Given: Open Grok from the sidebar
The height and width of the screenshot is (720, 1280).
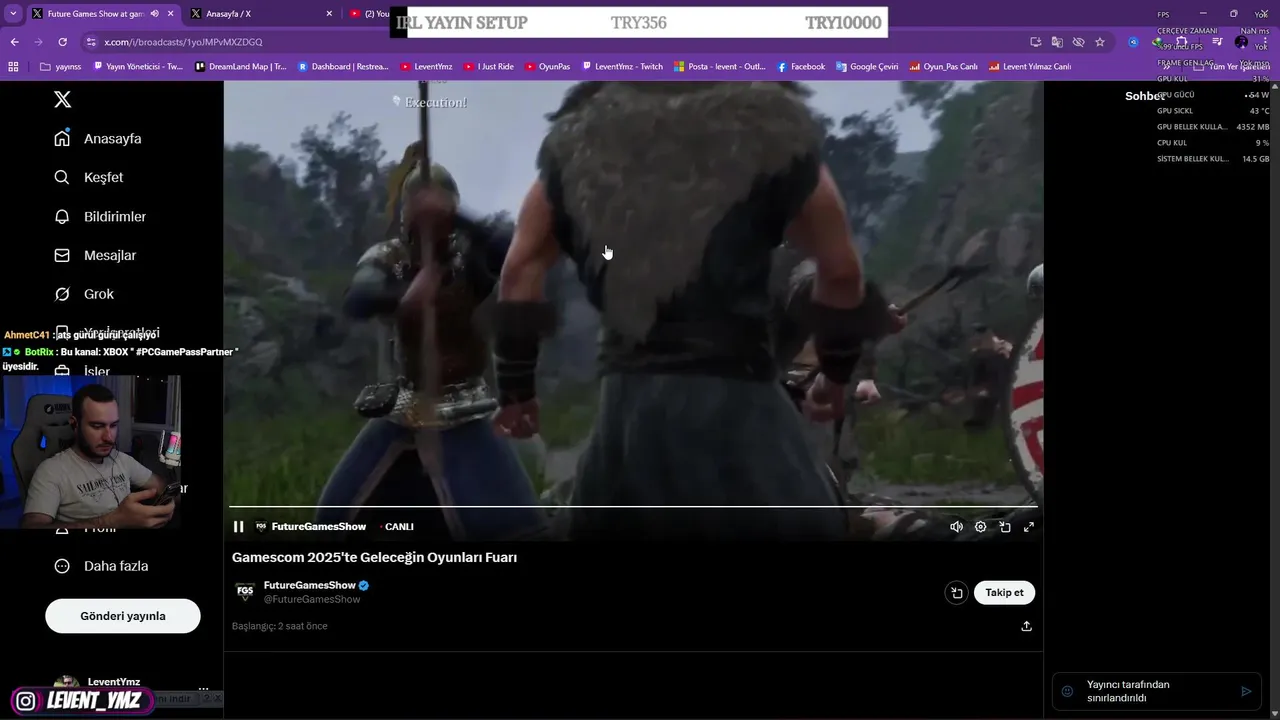Looking at the screenshot, I should click(x=84, y=294).
